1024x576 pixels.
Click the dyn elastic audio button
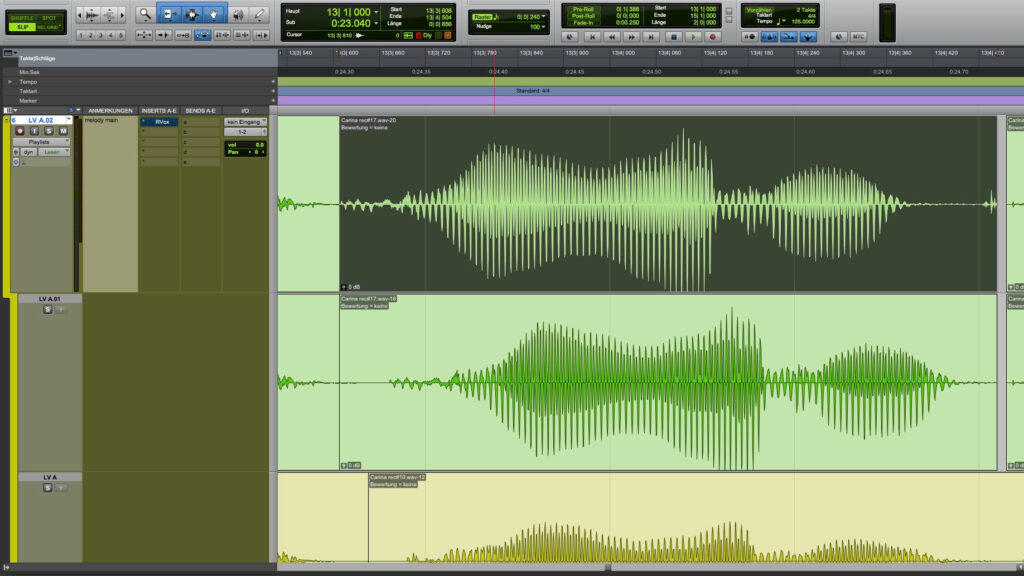coord(28,152)
